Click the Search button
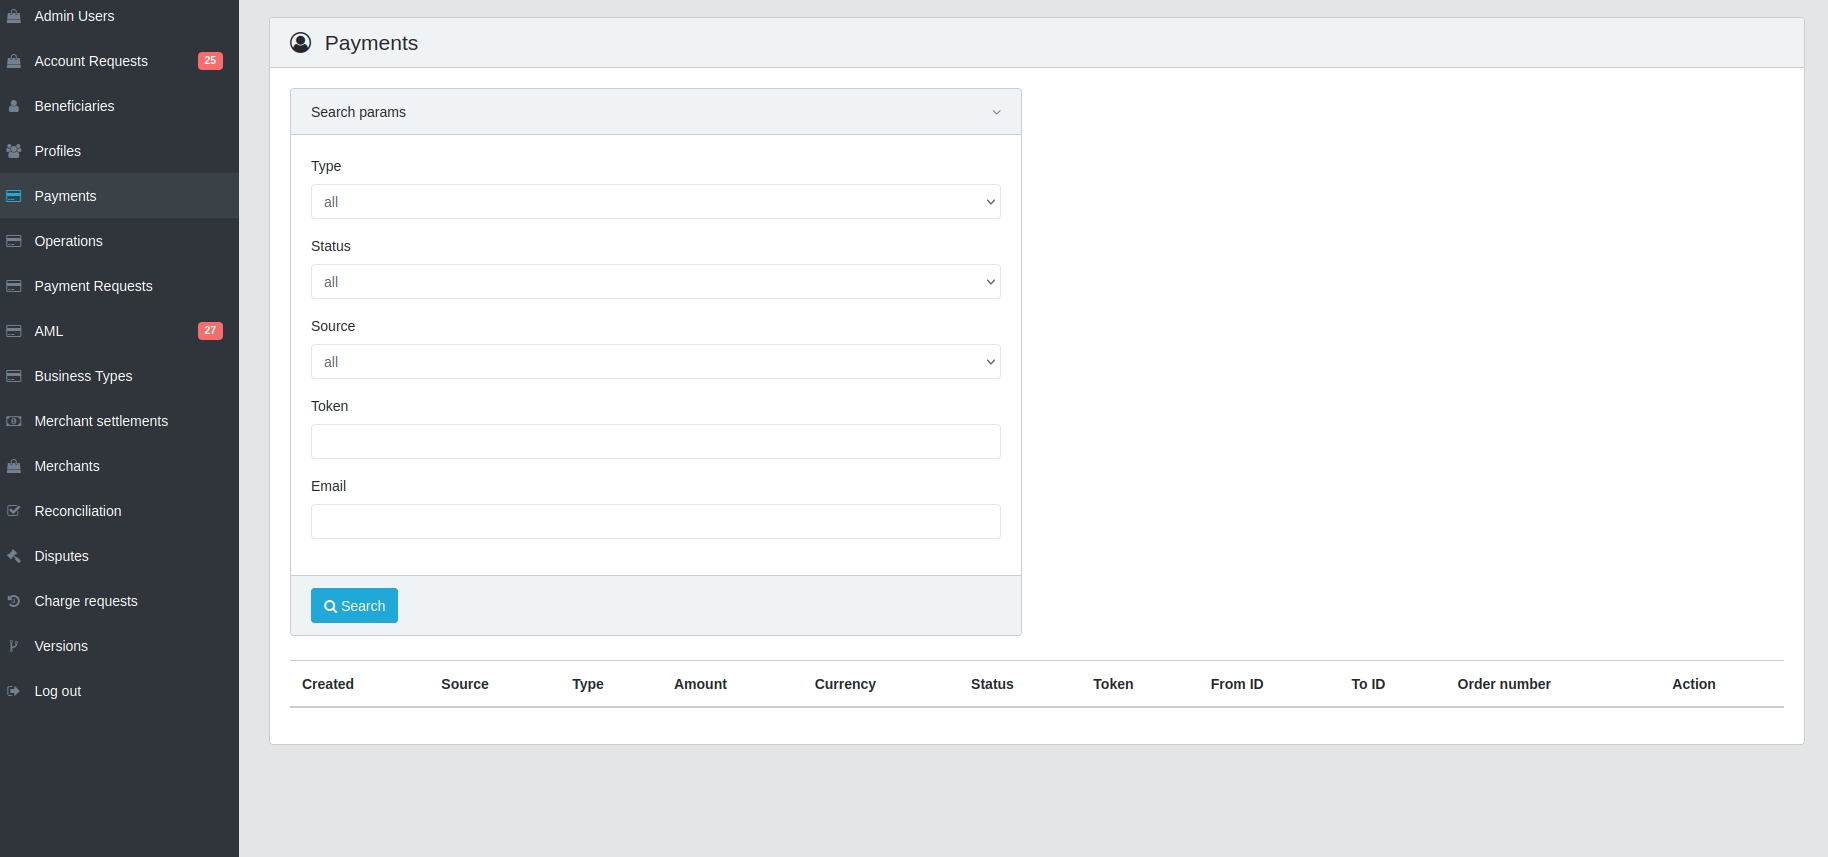Screen dimensions: 1828x857 (354, 606)
